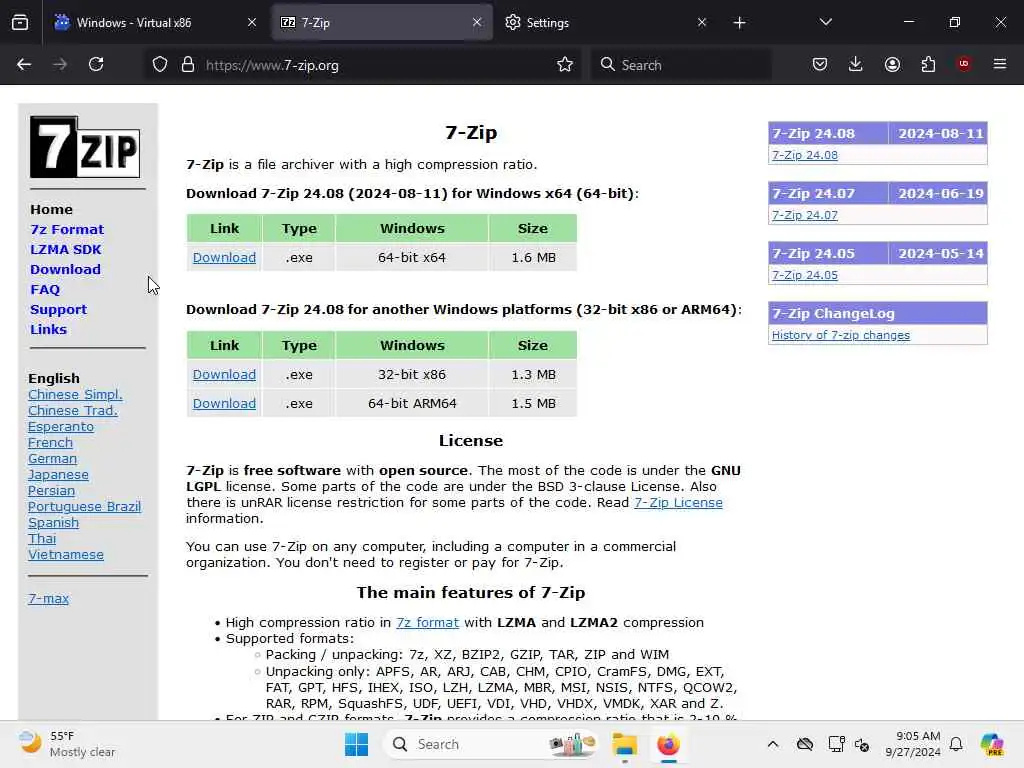
Task: Open the 7-max link
Action: [48, 598]
